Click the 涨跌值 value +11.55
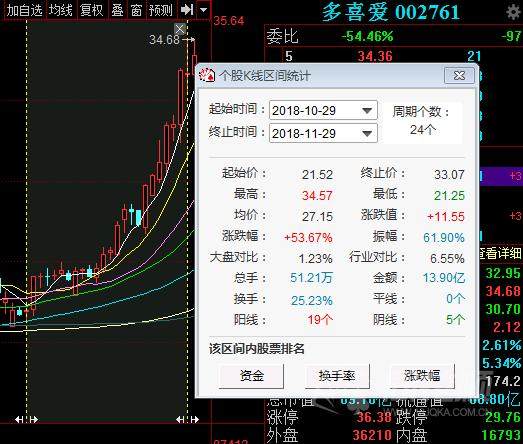Image resolution: width=523 pixels, height=444 pixels. coord(446,216)
